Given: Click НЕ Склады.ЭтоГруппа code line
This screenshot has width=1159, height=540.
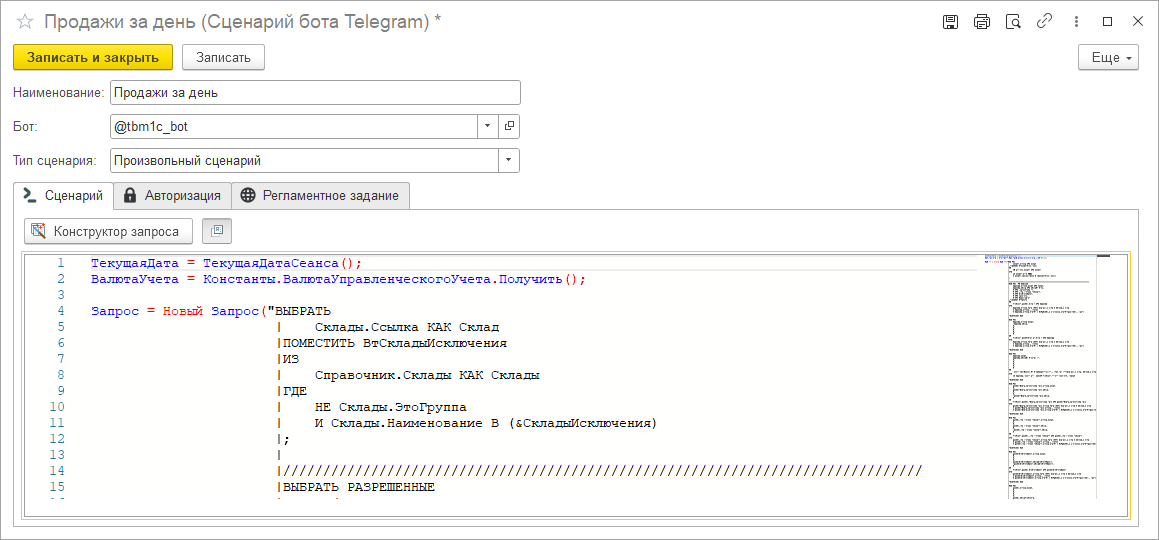Looking at the screenshot, I should click(391, 407).
